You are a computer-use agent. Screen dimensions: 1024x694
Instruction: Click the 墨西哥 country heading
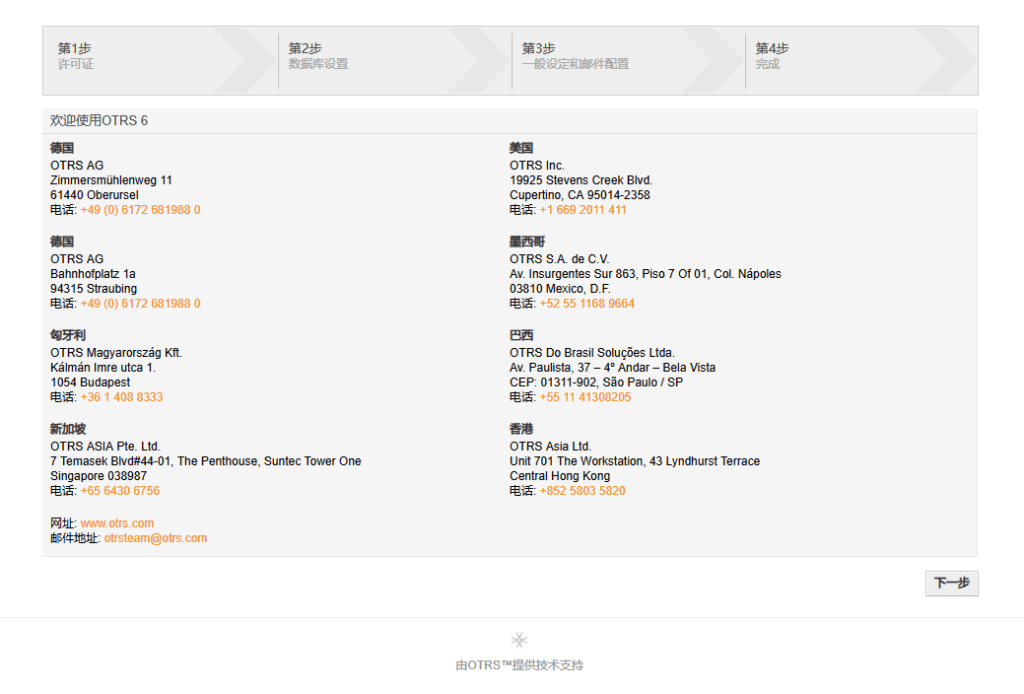click(x=528, y=242)
